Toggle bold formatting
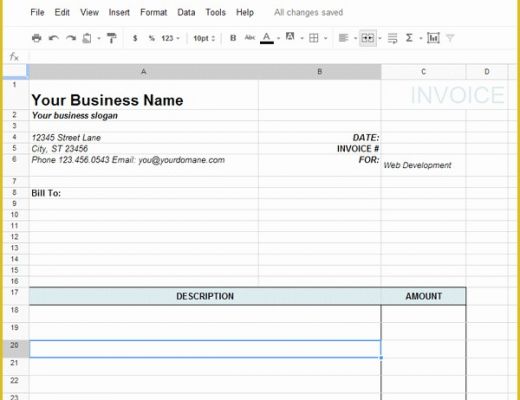 (x=233, y=38)
